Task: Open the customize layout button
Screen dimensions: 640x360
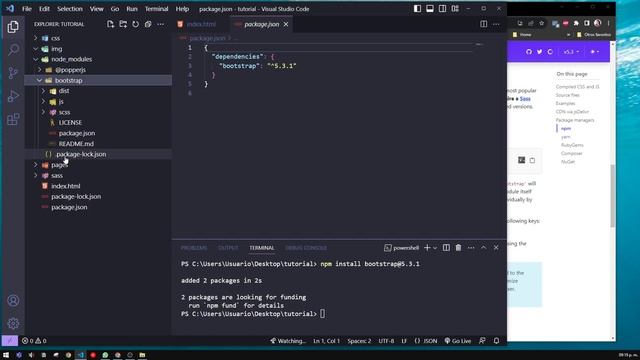Action: (455, 9)
